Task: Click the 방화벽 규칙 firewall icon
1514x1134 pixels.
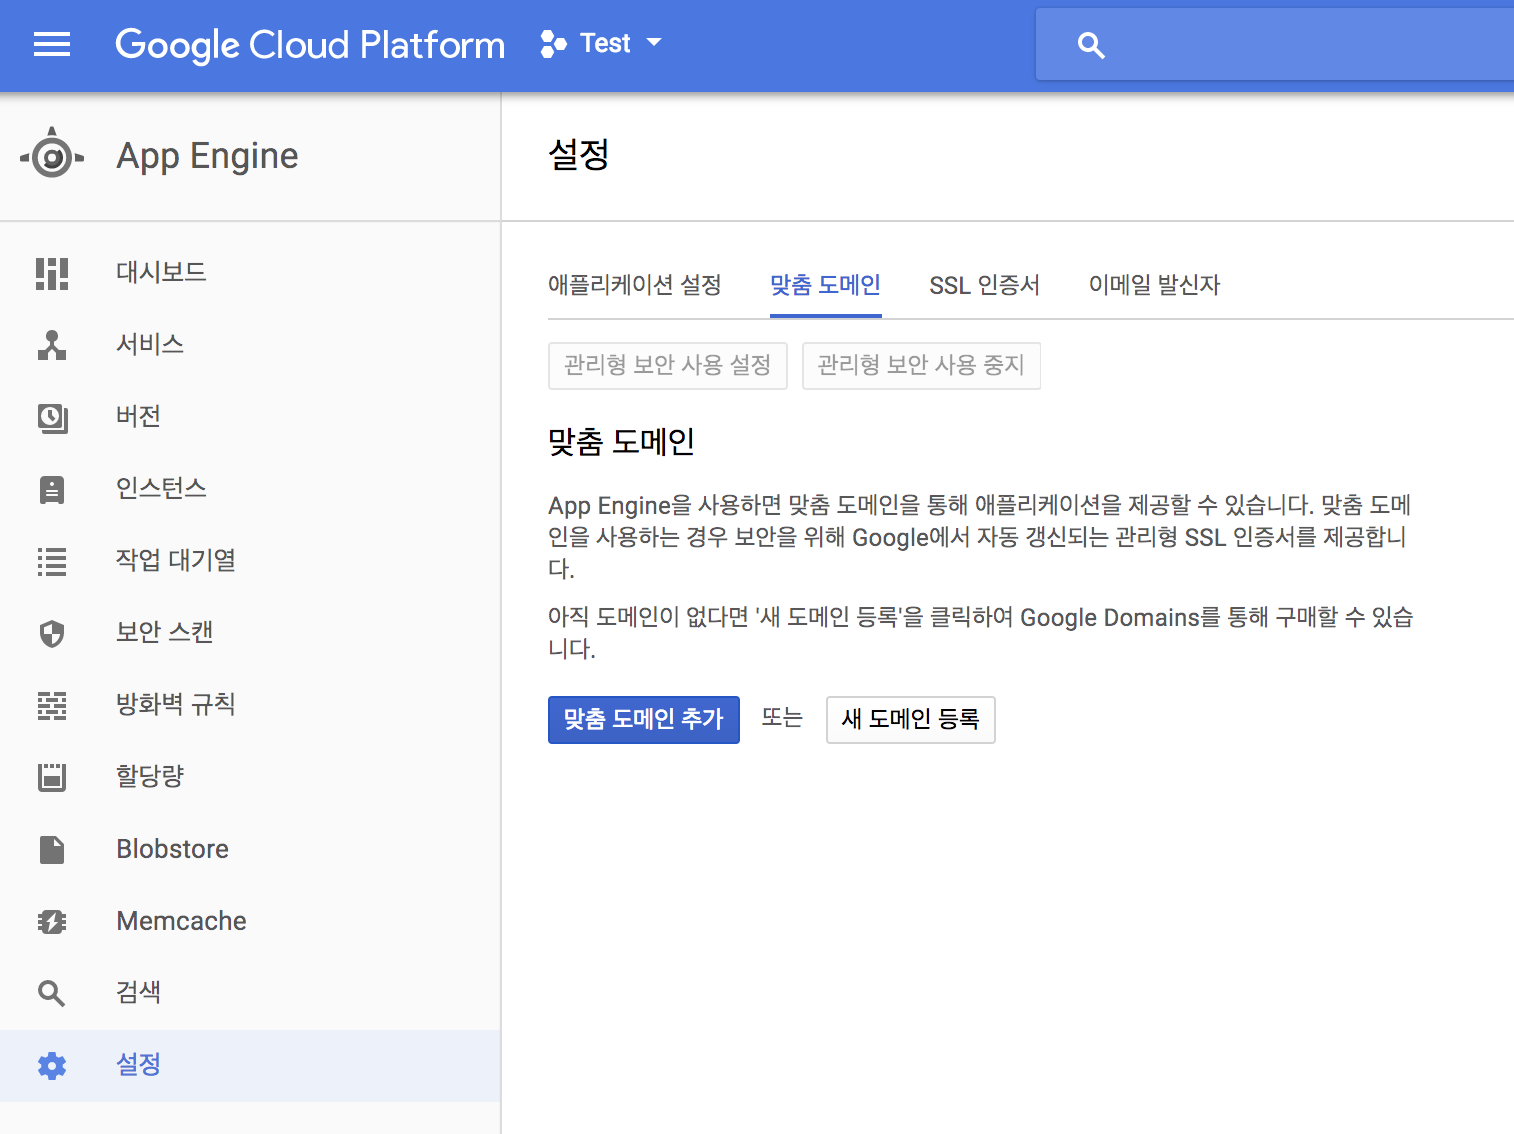Action: (x=52, y=705)
